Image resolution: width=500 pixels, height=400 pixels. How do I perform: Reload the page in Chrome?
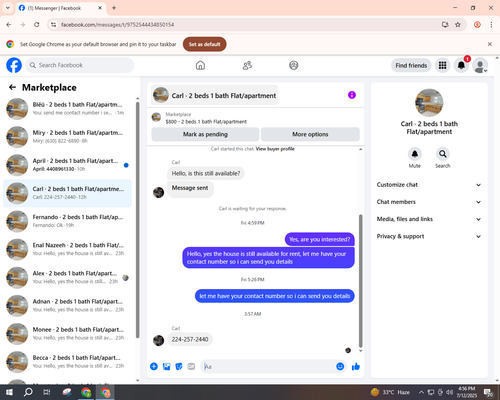pos(37,25)
